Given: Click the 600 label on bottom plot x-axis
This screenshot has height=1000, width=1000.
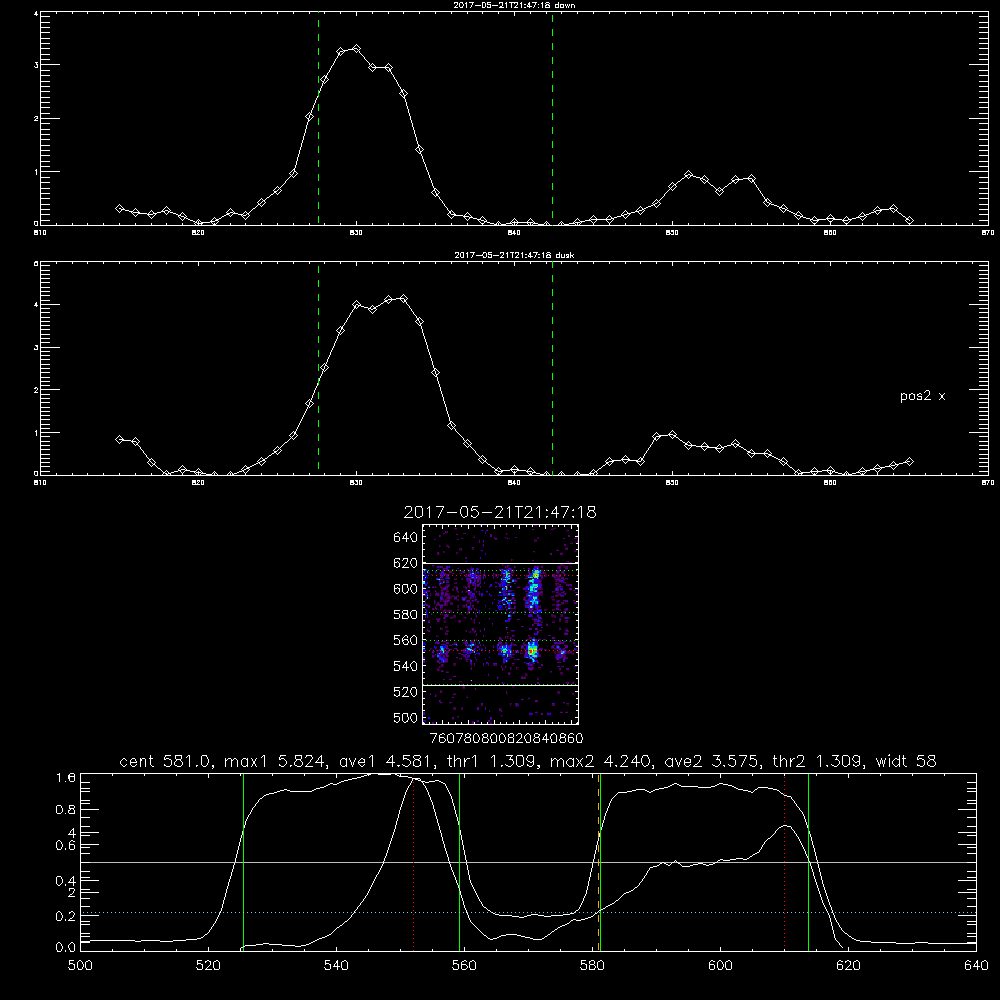Looking at the screenshot, I should pos(720,966).
